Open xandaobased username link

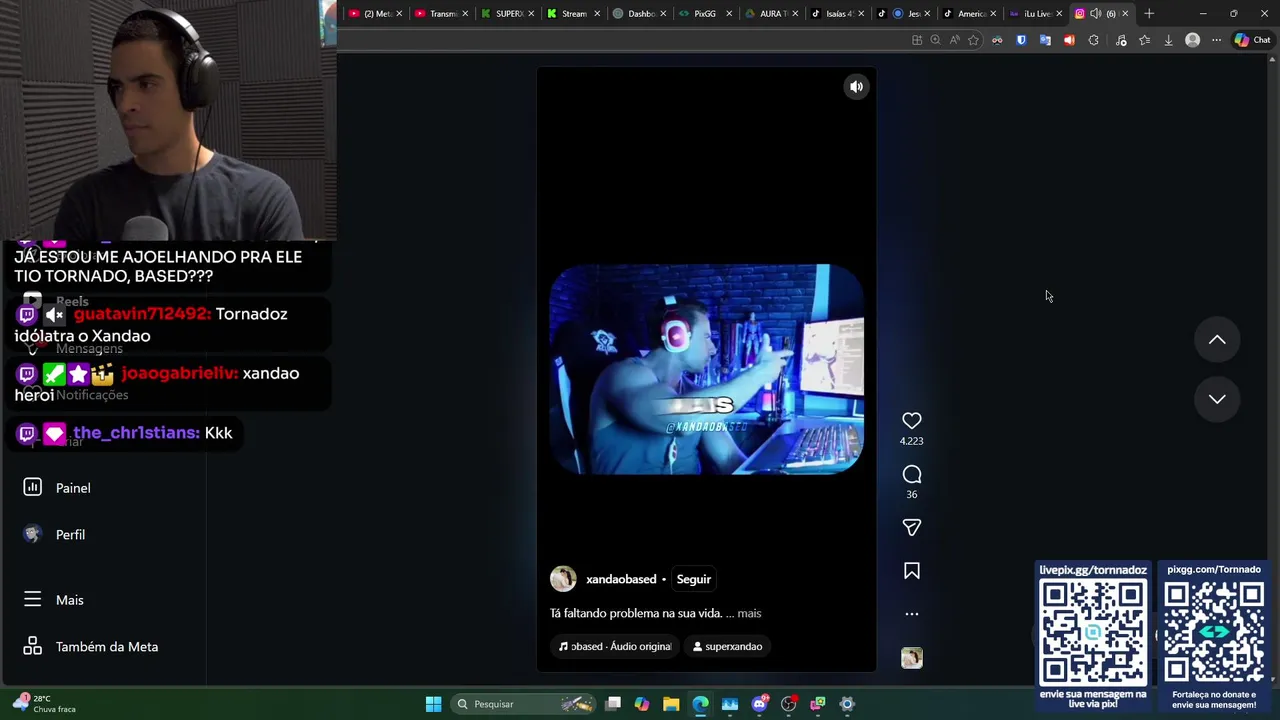coord(621,579)
